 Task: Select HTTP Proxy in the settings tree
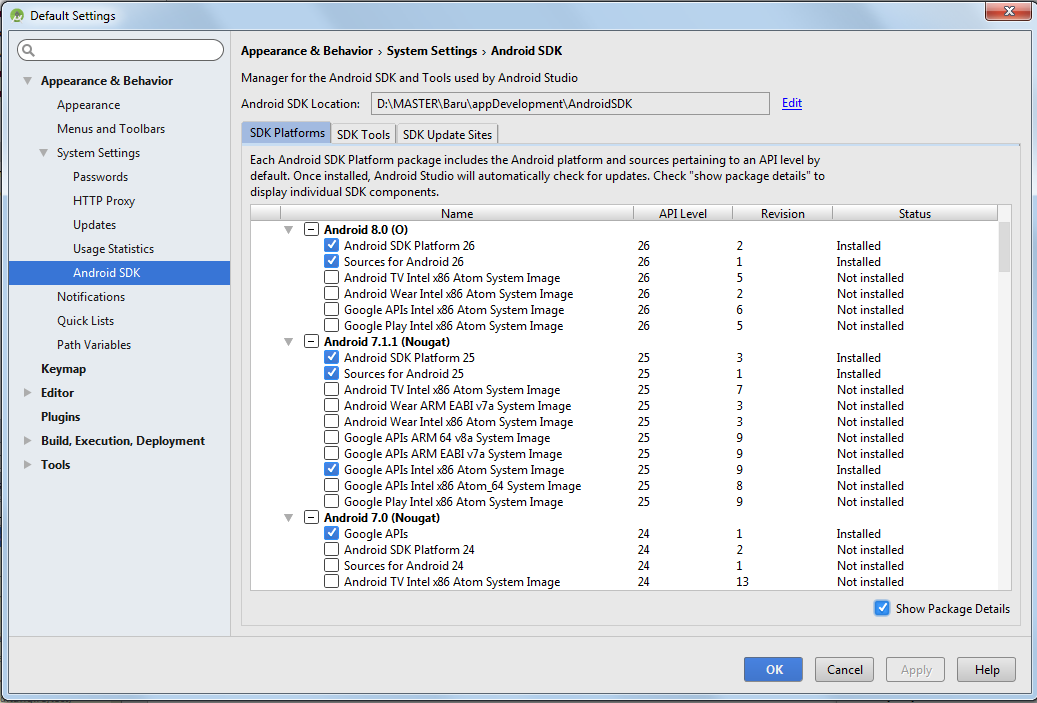tap(104, 201)
